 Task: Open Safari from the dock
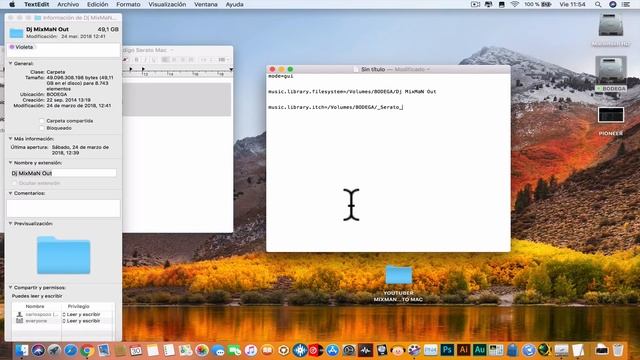[71, 350]
